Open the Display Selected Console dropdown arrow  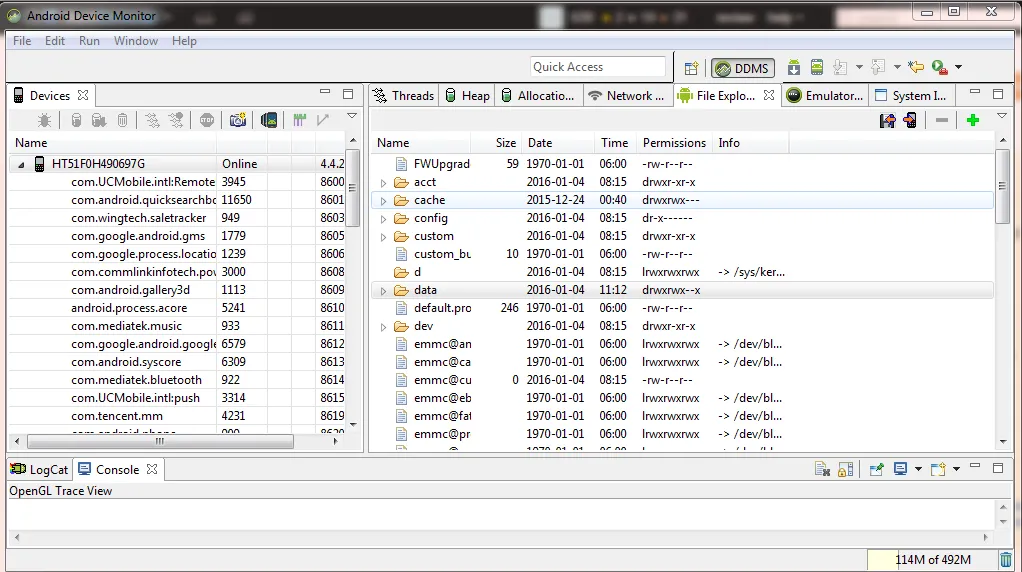coord(918,469)
